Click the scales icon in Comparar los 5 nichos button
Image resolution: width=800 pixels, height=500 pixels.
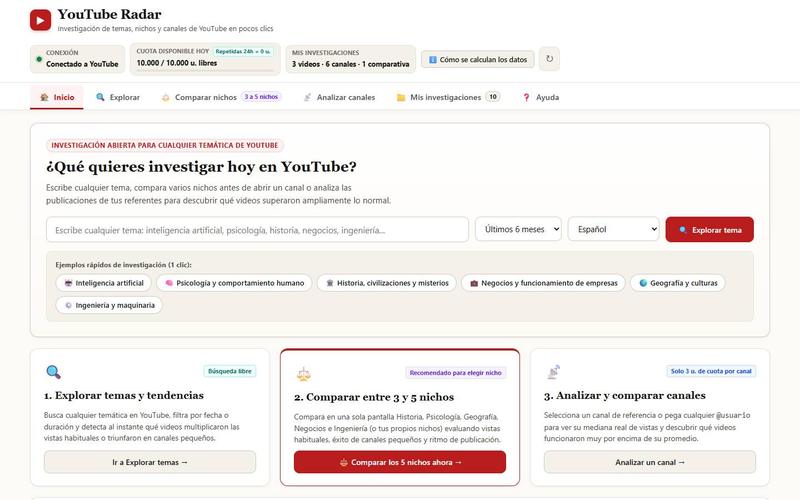[x=344, y=462]
